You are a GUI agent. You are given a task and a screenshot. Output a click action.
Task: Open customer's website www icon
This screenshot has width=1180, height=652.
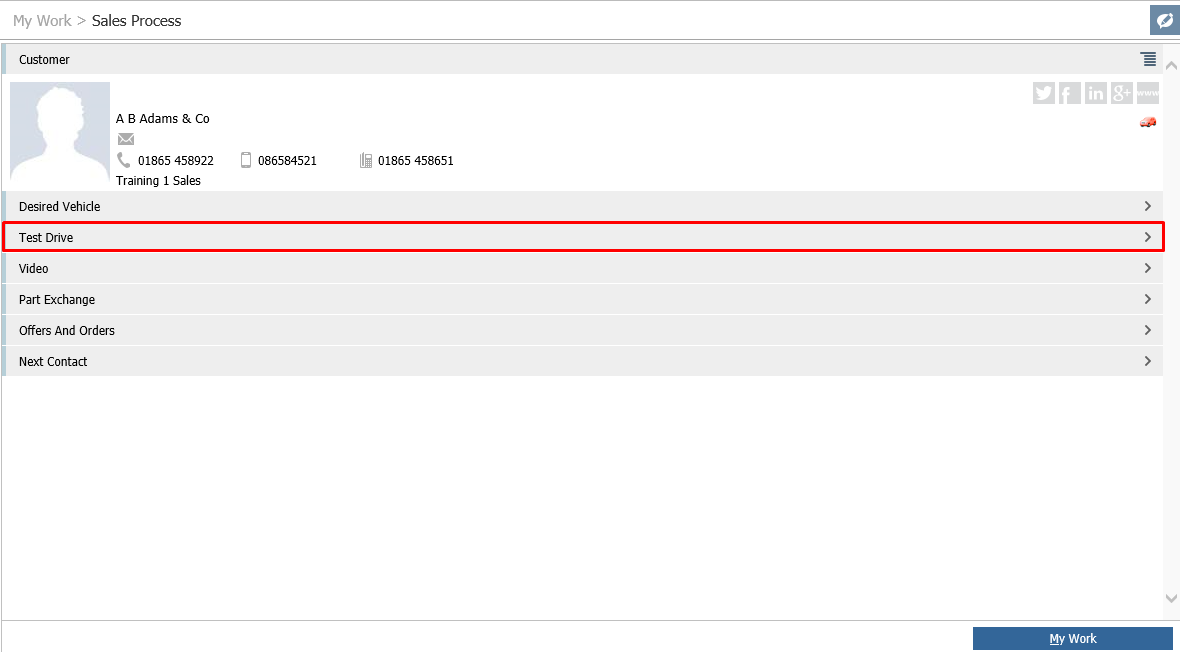pos(1148,93)
